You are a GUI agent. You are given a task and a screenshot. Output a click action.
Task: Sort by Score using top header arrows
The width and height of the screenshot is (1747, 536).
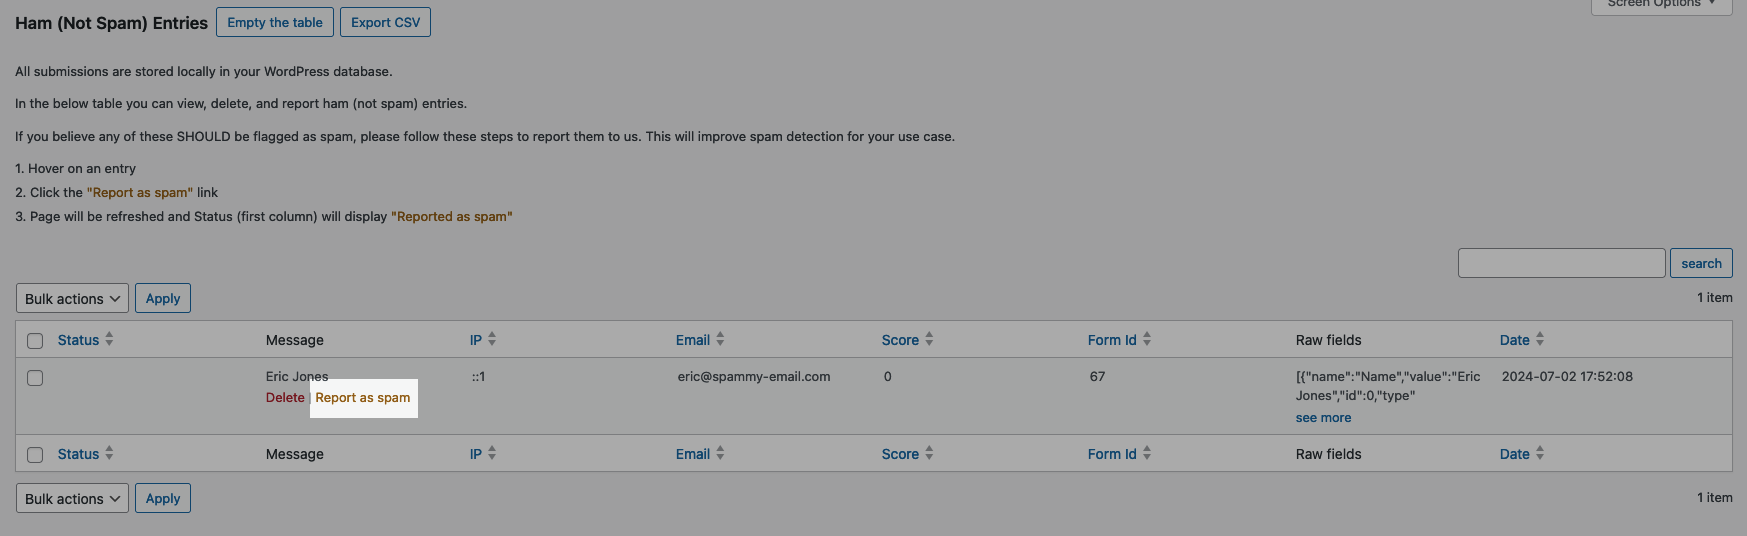click(x=929, y=340)
